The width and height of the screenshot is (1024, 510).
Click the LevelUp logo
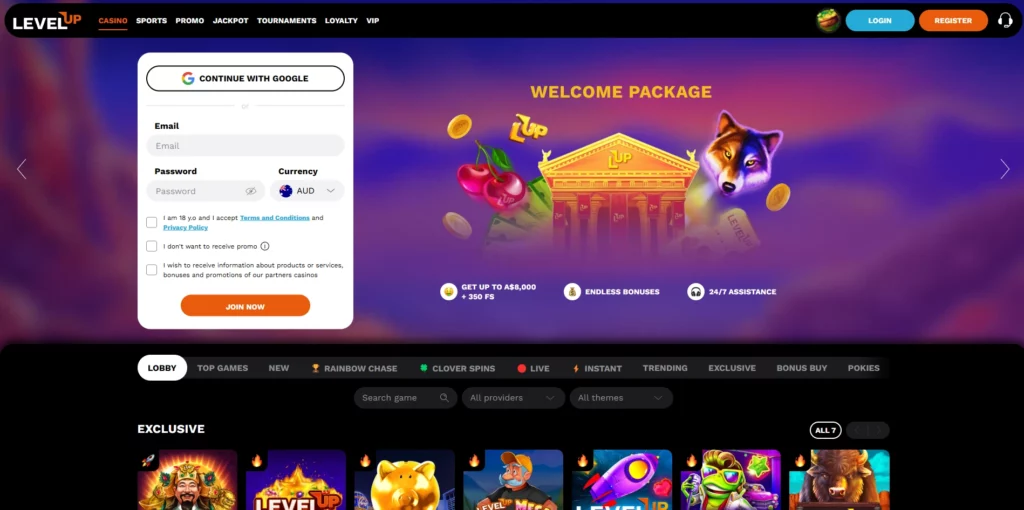coord(47,21)
